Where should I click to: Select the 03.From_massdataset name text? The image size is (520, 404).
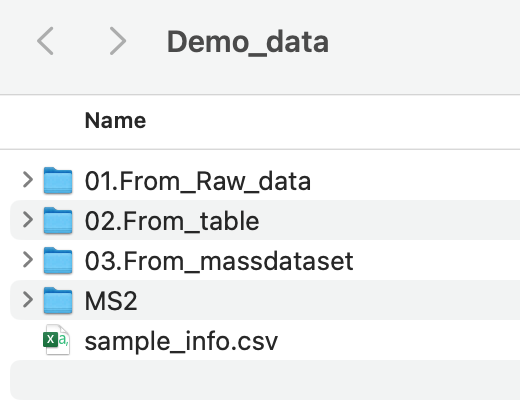coord(219,261)
